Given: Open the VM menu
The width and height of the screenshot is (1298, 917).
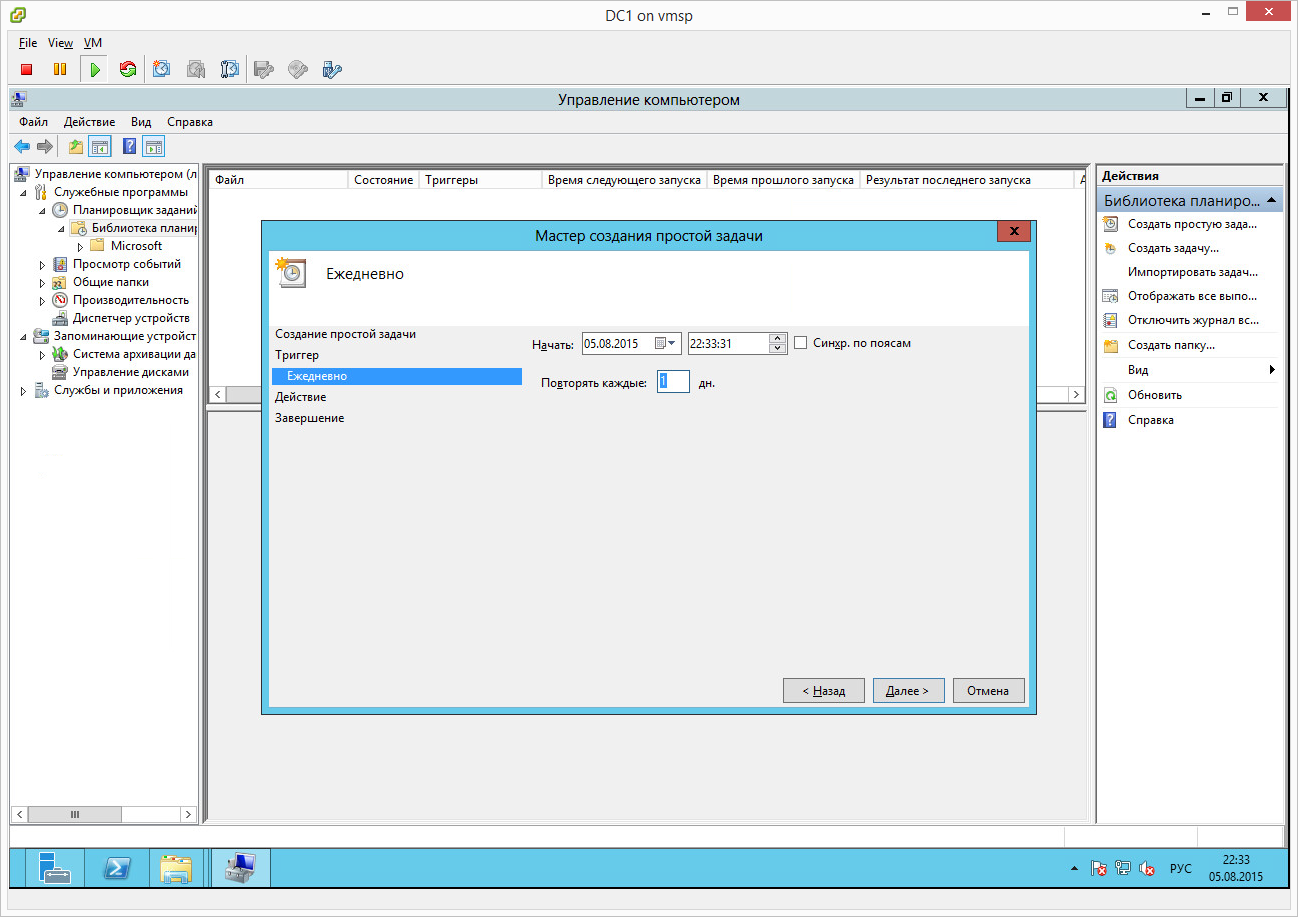Looking at the screenshot, I should point(93,43).
